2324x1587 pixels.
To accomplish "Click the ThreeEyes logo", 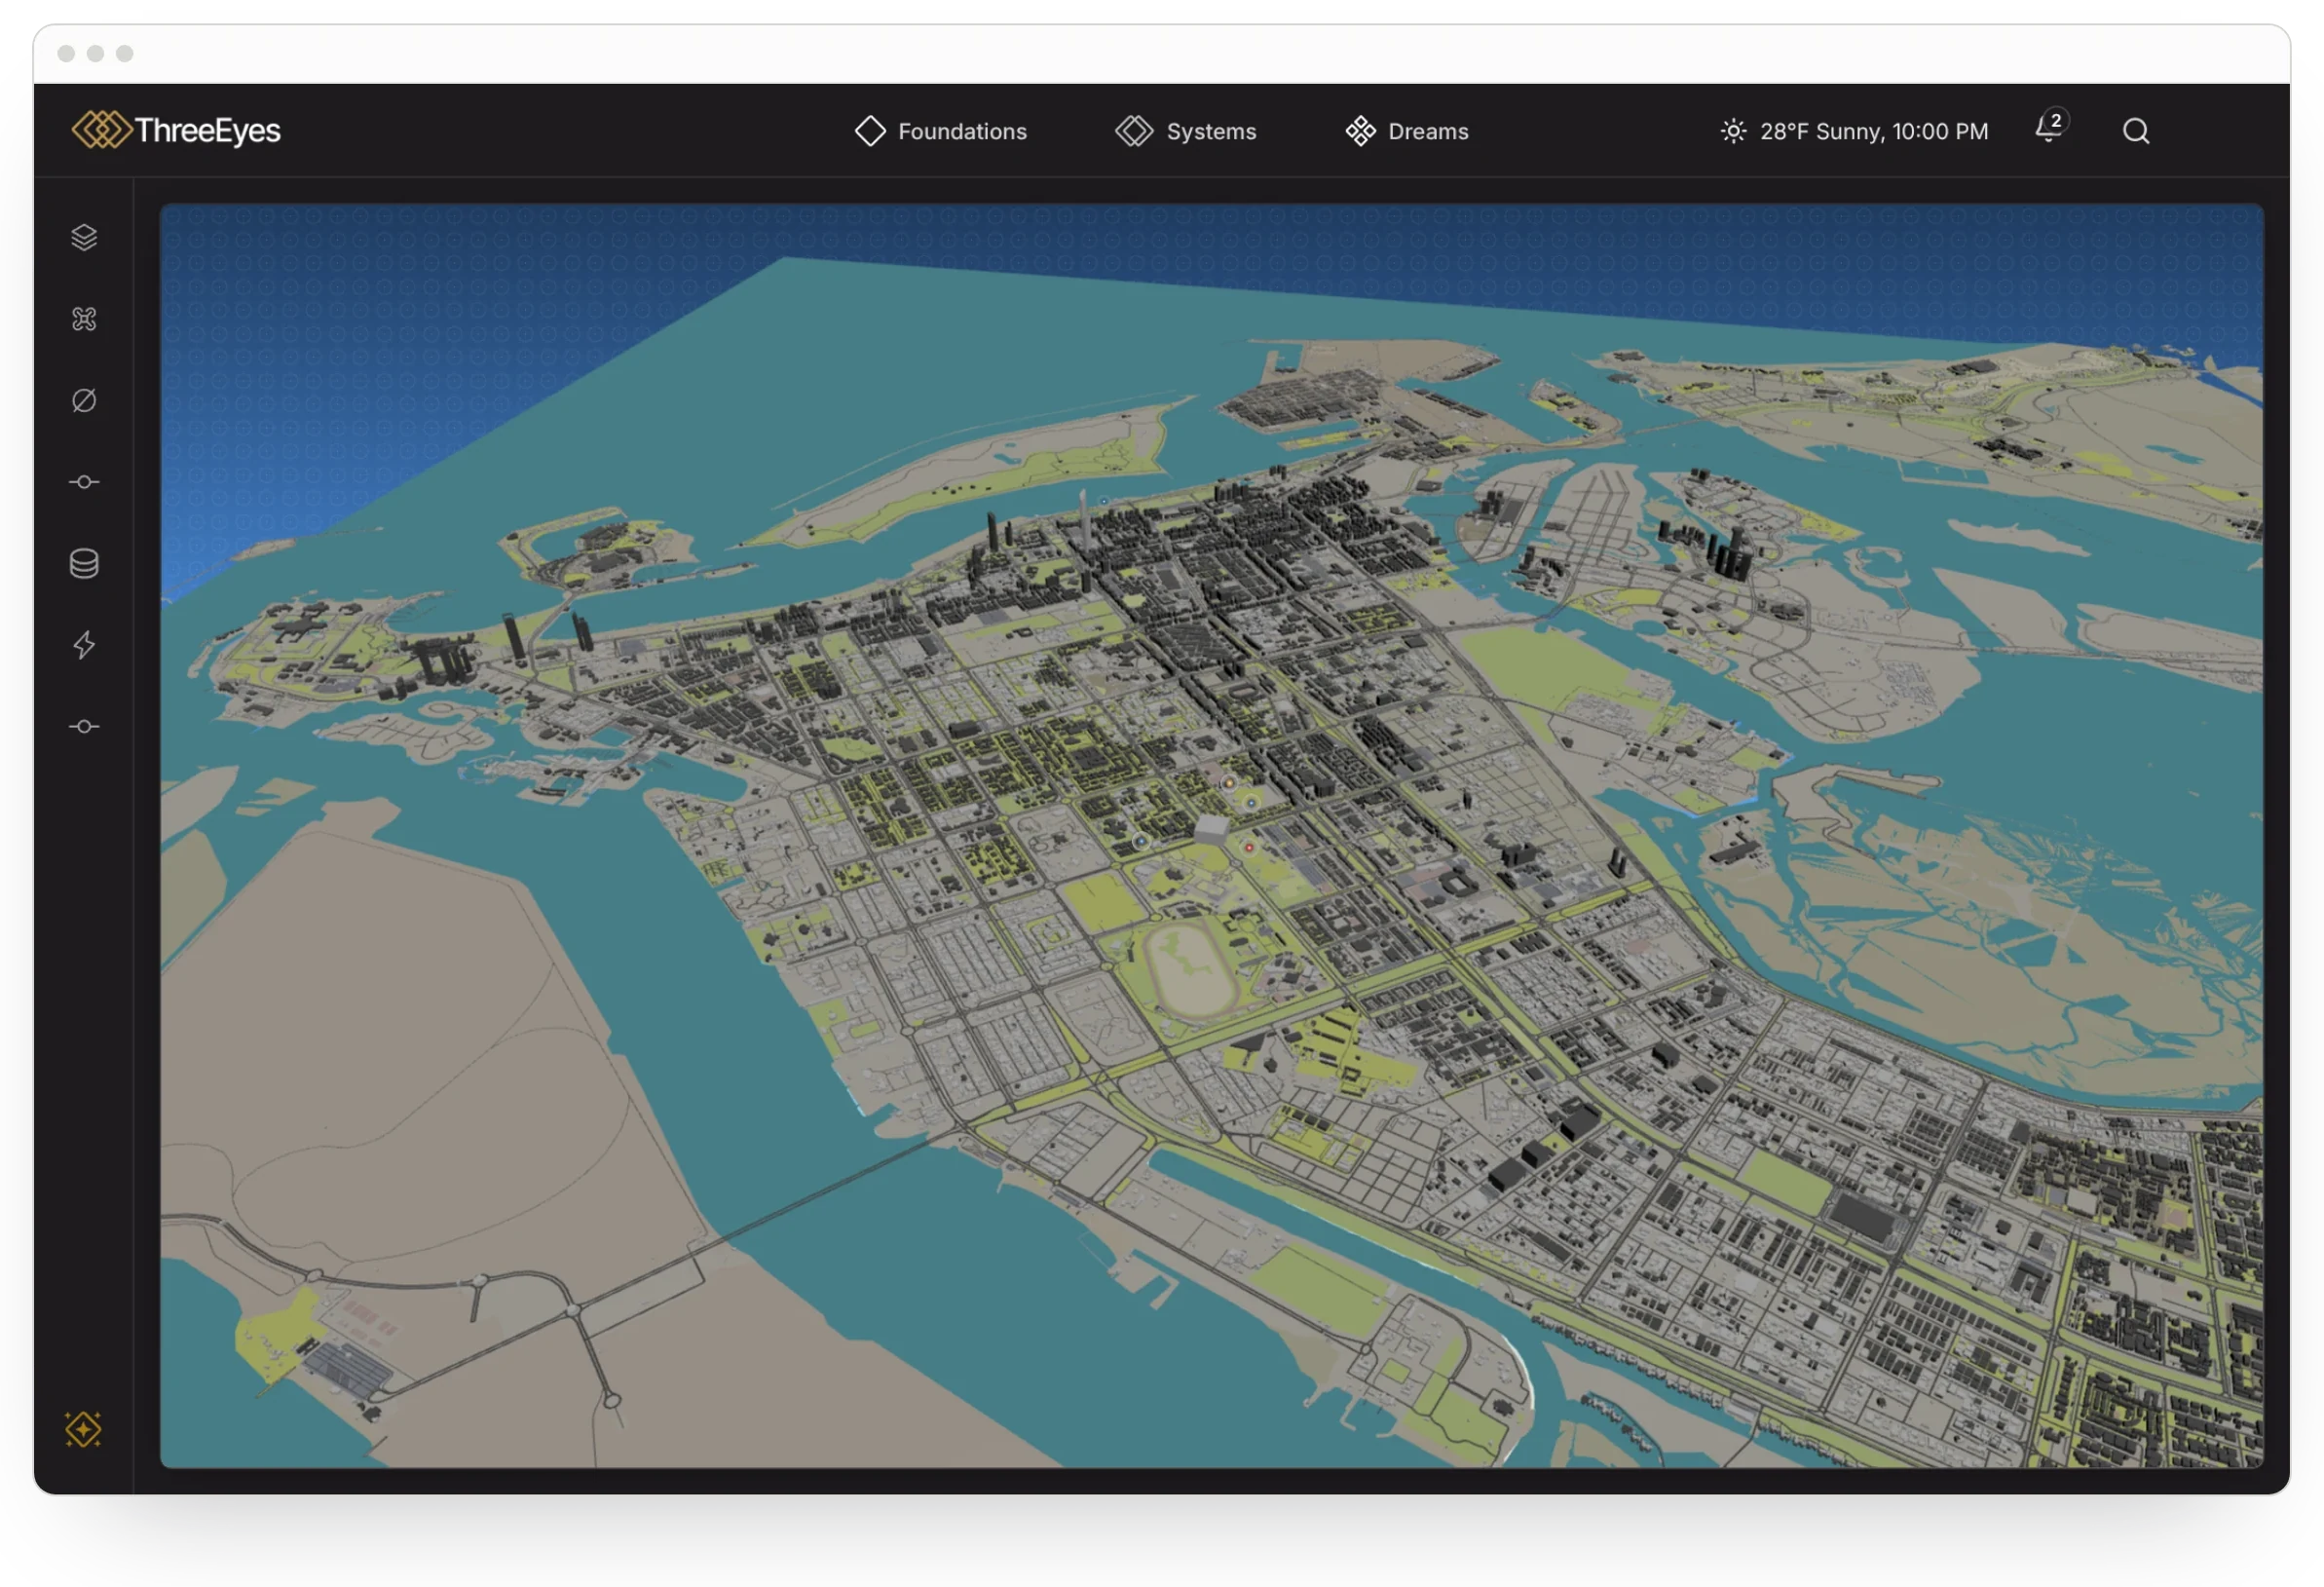I will (x=177, y=130).
